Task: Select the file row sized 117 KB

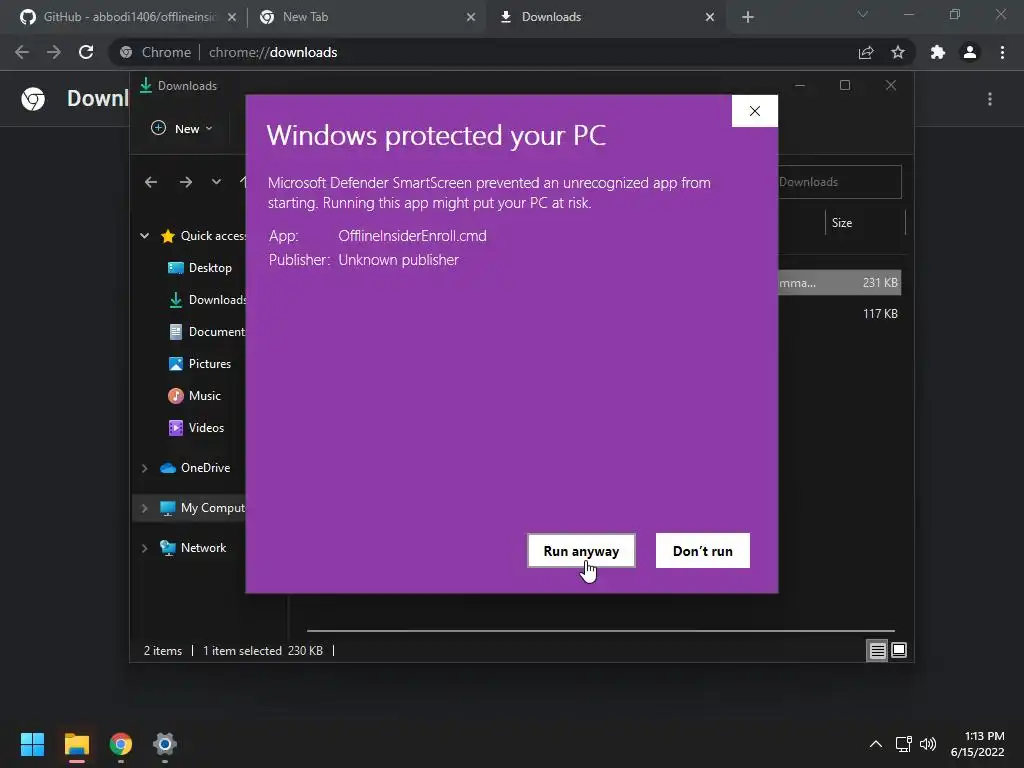Action: (x=840, y=314)
